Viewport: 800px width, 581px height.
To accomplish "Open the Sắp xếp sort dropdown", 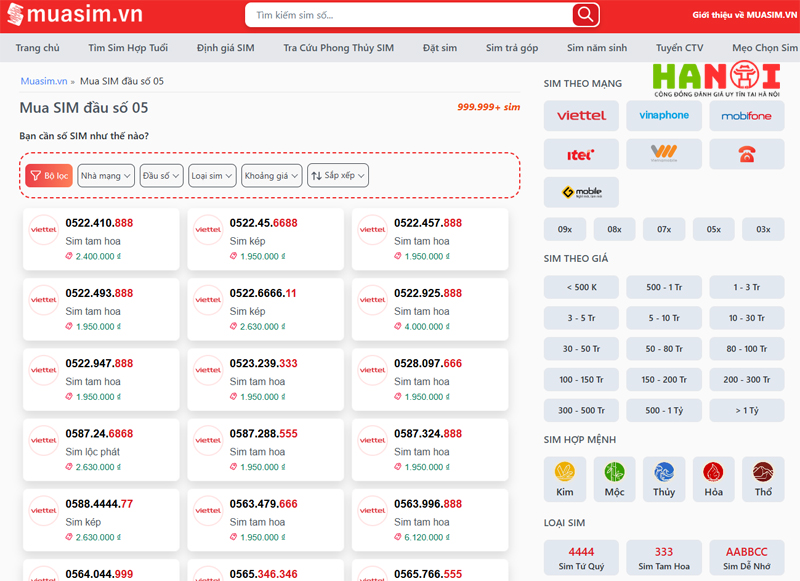I will click(338, 175).
